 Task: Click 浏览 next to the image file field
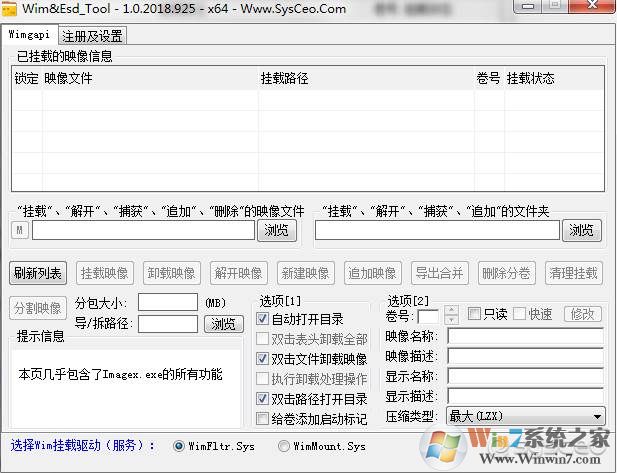[278, 231]
